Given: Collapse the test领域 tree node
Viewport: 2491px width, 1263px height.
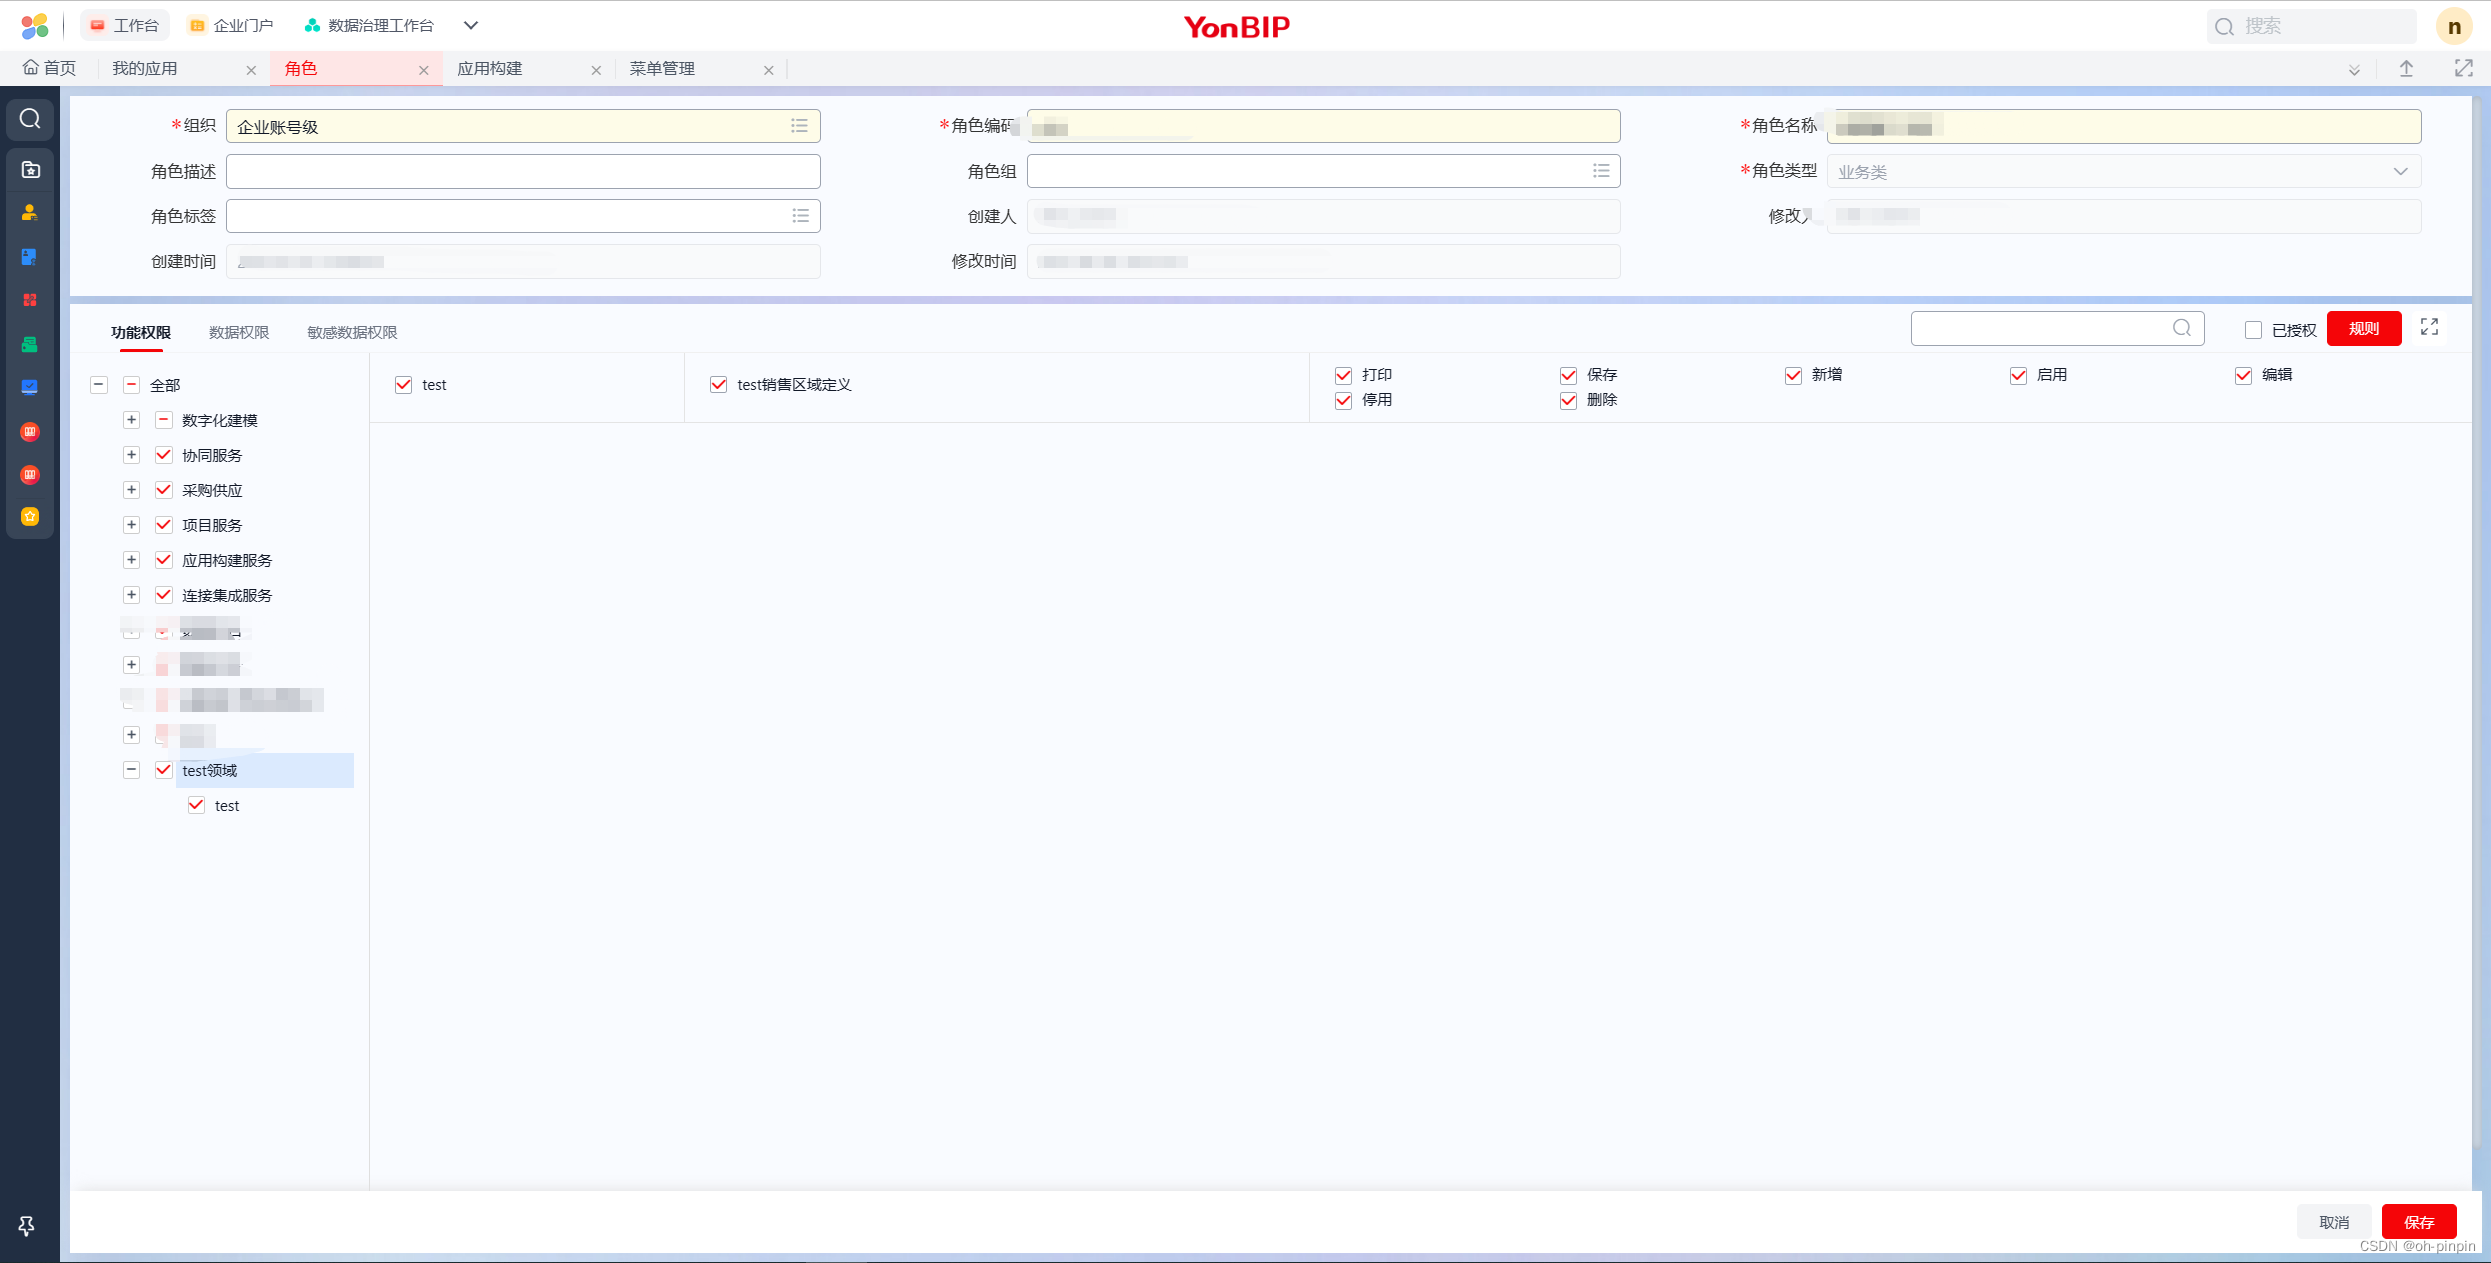Looking at the screenshot, I should point(131,770).
